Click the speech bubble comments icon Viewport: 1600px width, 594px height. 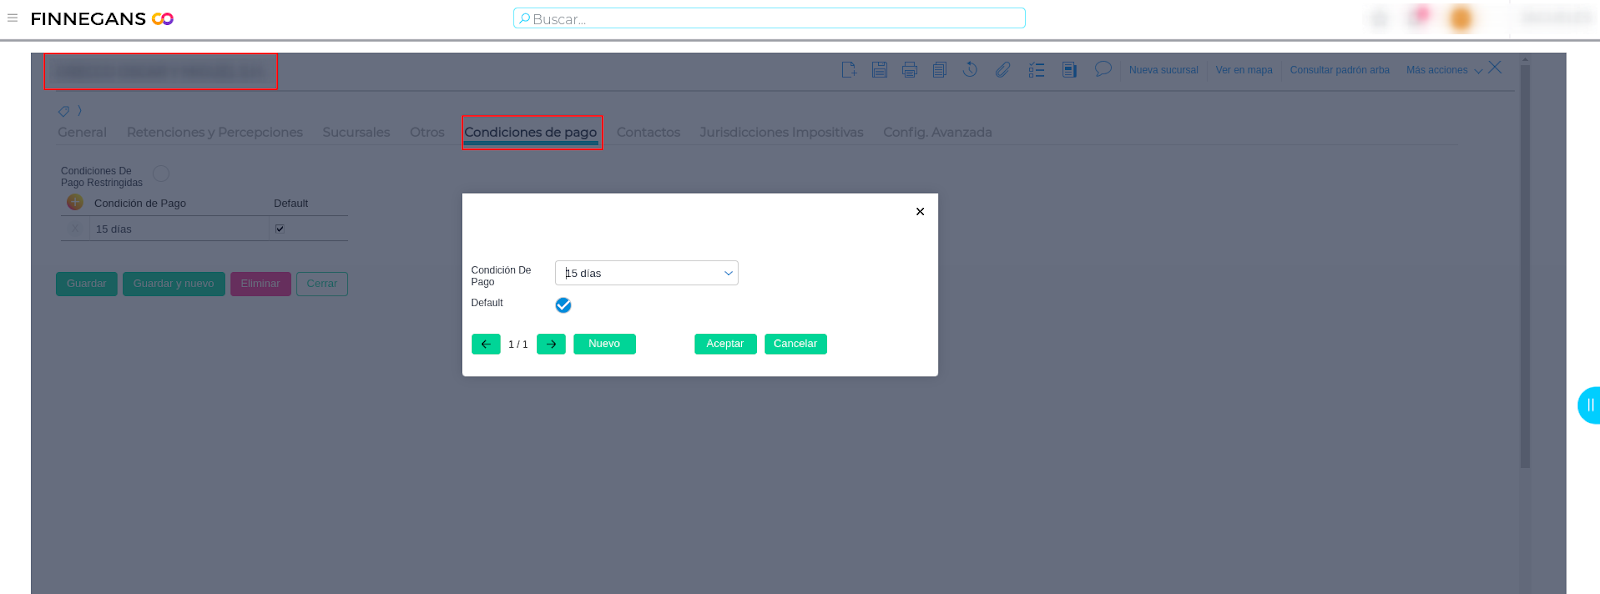point(1102,69)
